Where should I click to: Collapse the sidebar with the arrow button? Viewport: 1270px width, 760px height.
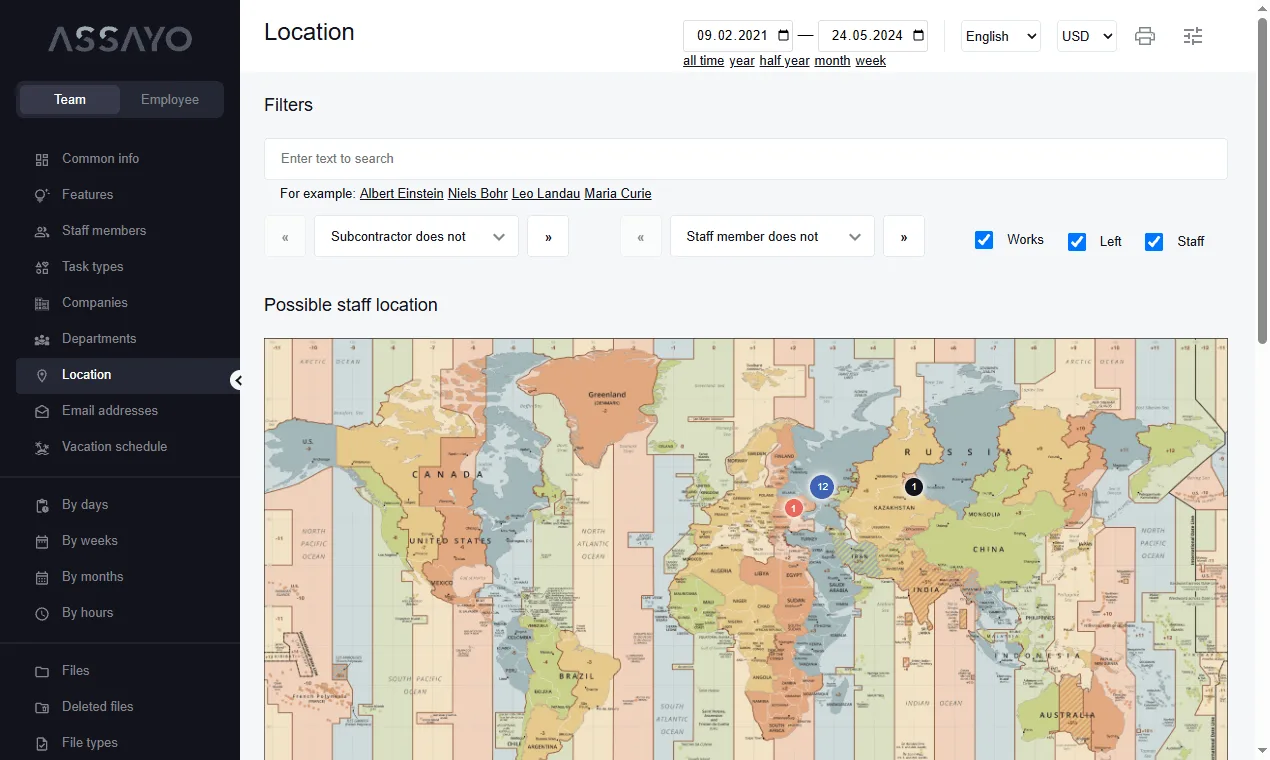pyautogui.click(x=237, y=380)
